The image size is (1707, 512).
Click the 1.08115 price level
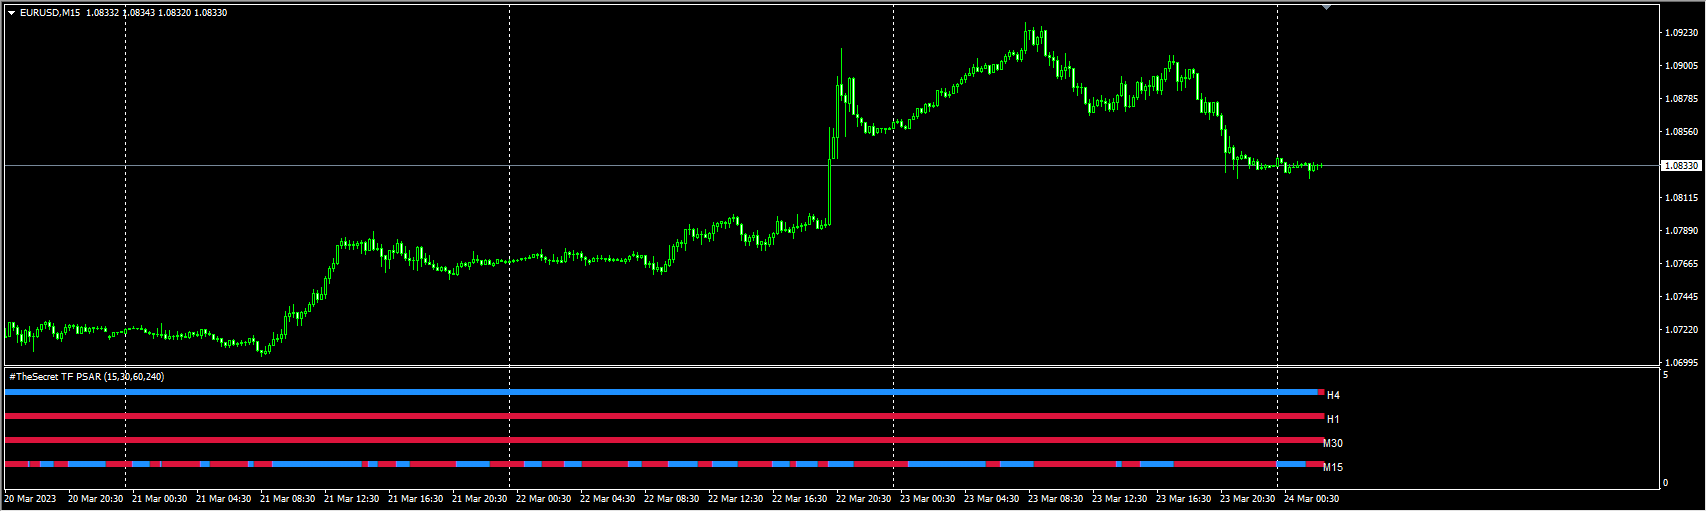pos(1681,198)
